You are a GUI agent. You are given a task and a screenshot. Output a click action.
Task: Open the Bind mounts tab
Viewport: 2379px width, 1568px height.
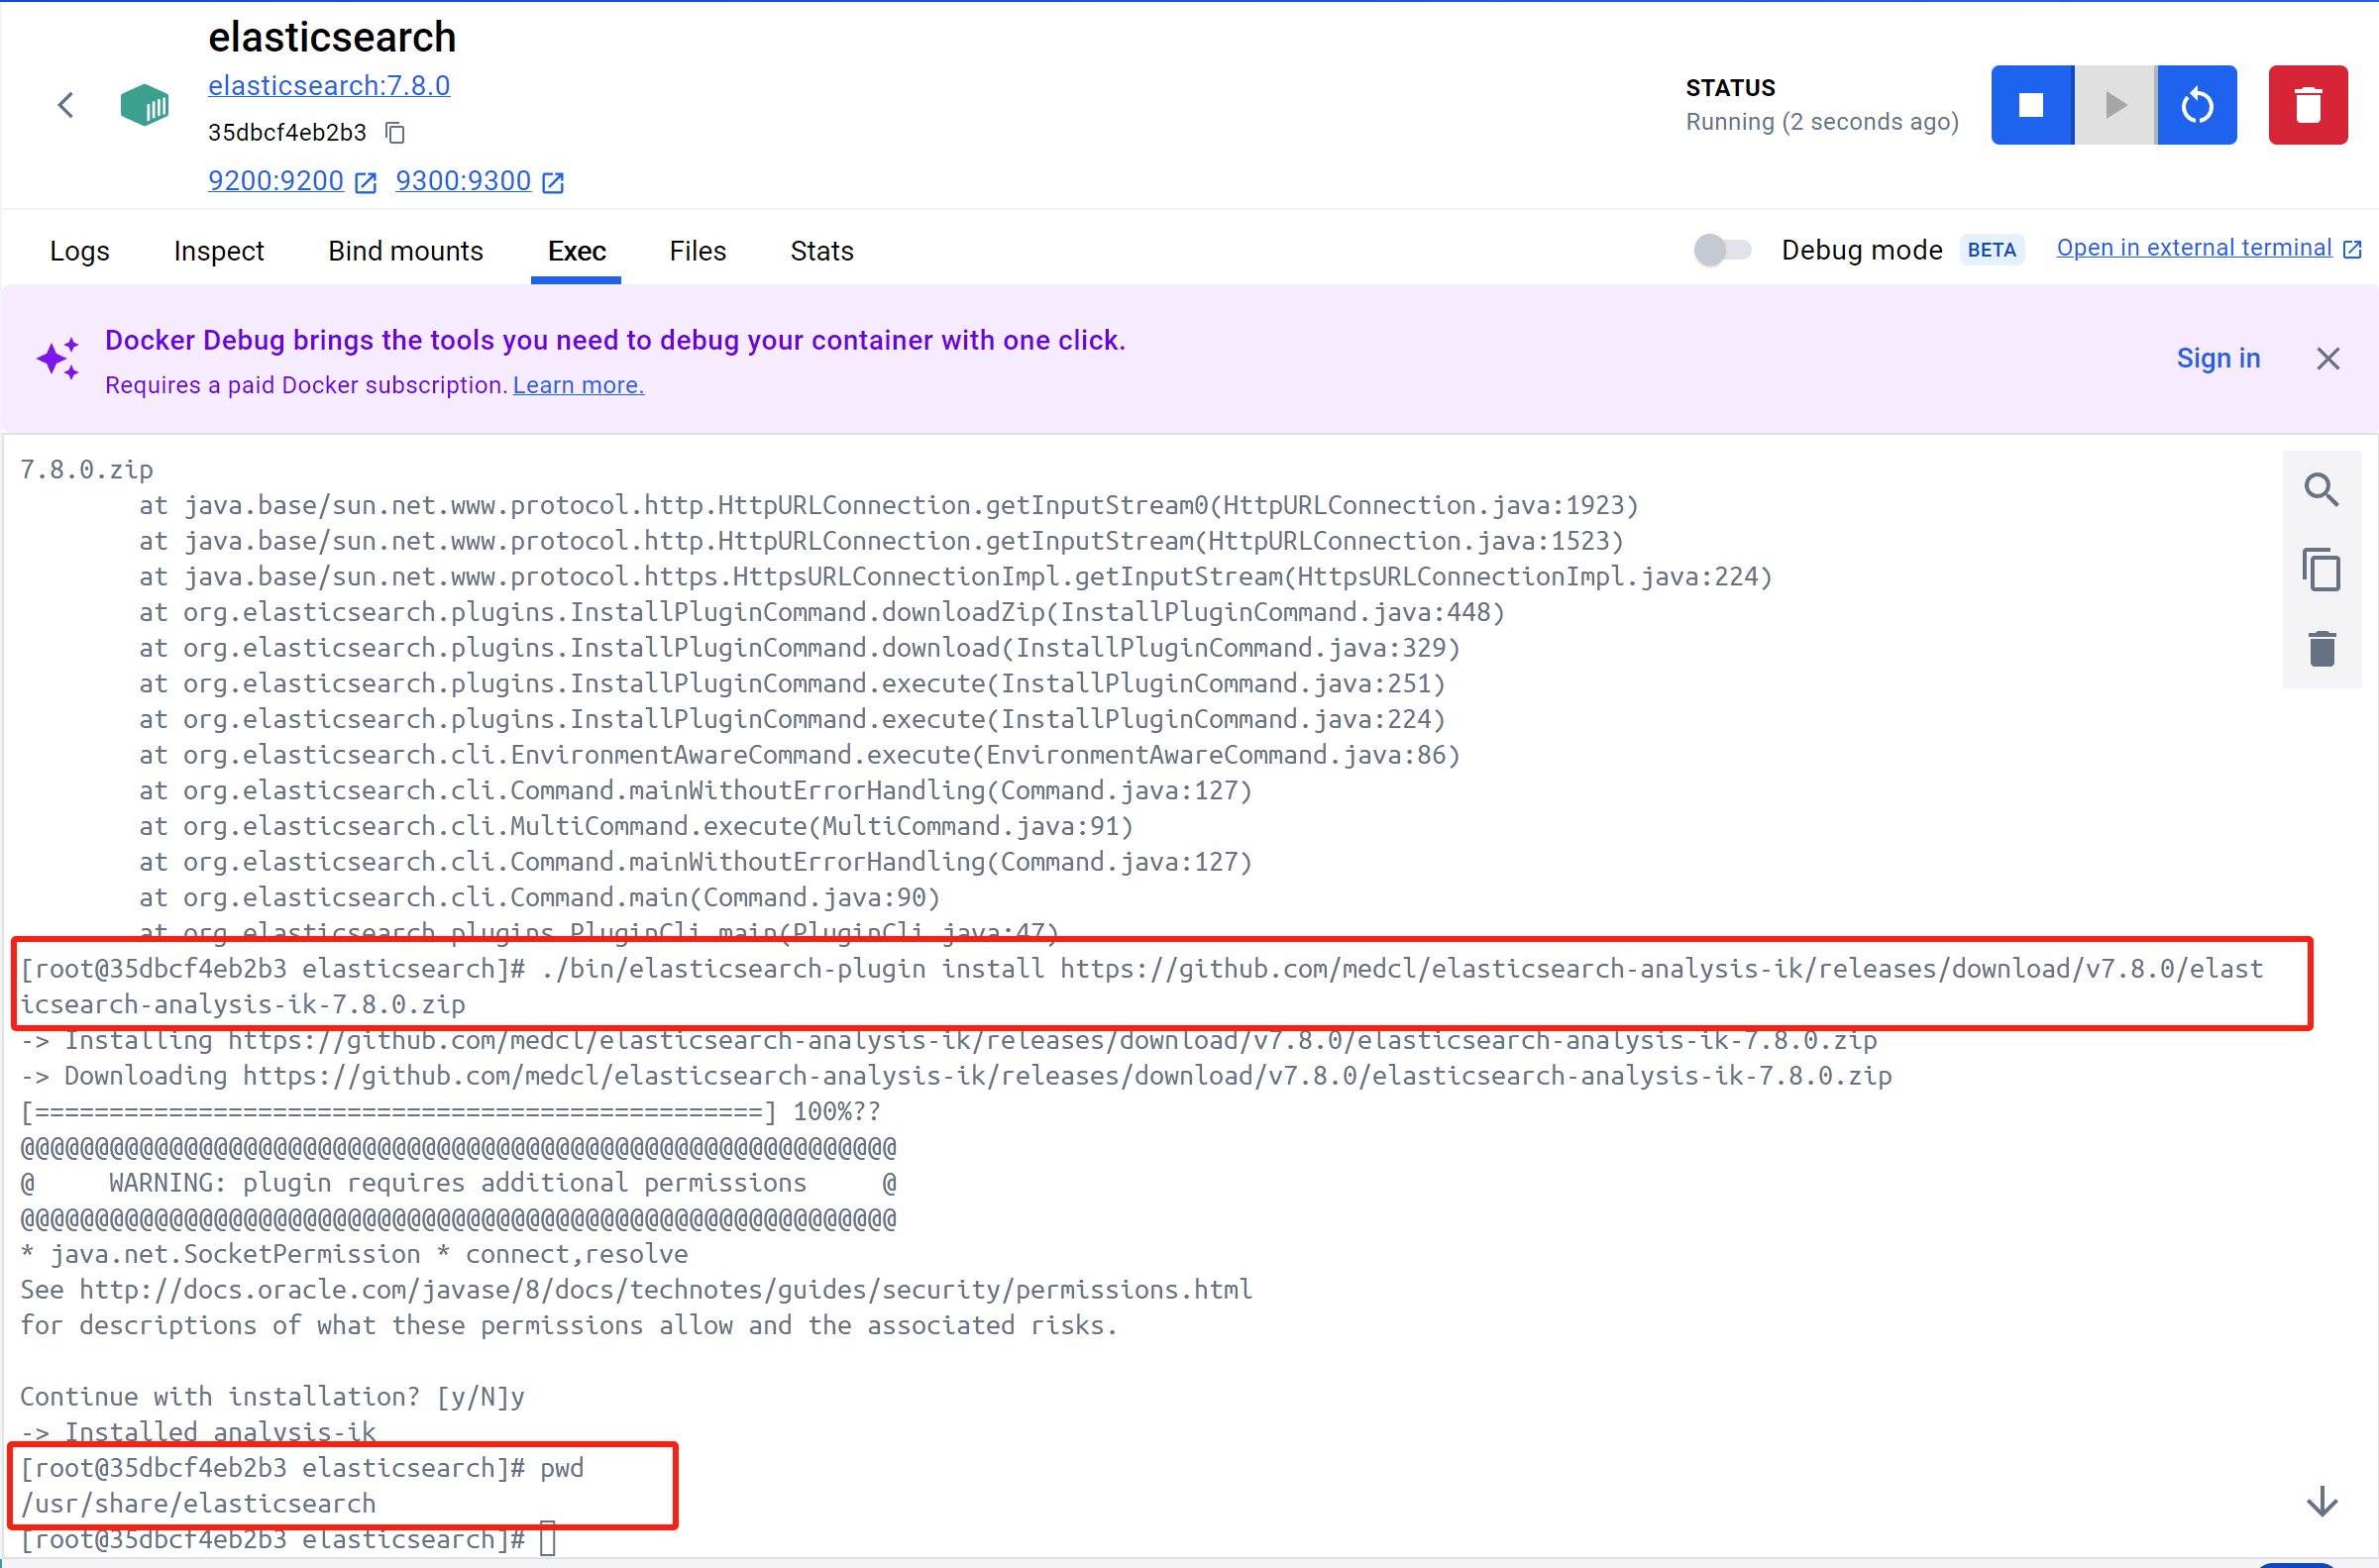(406, 251)
